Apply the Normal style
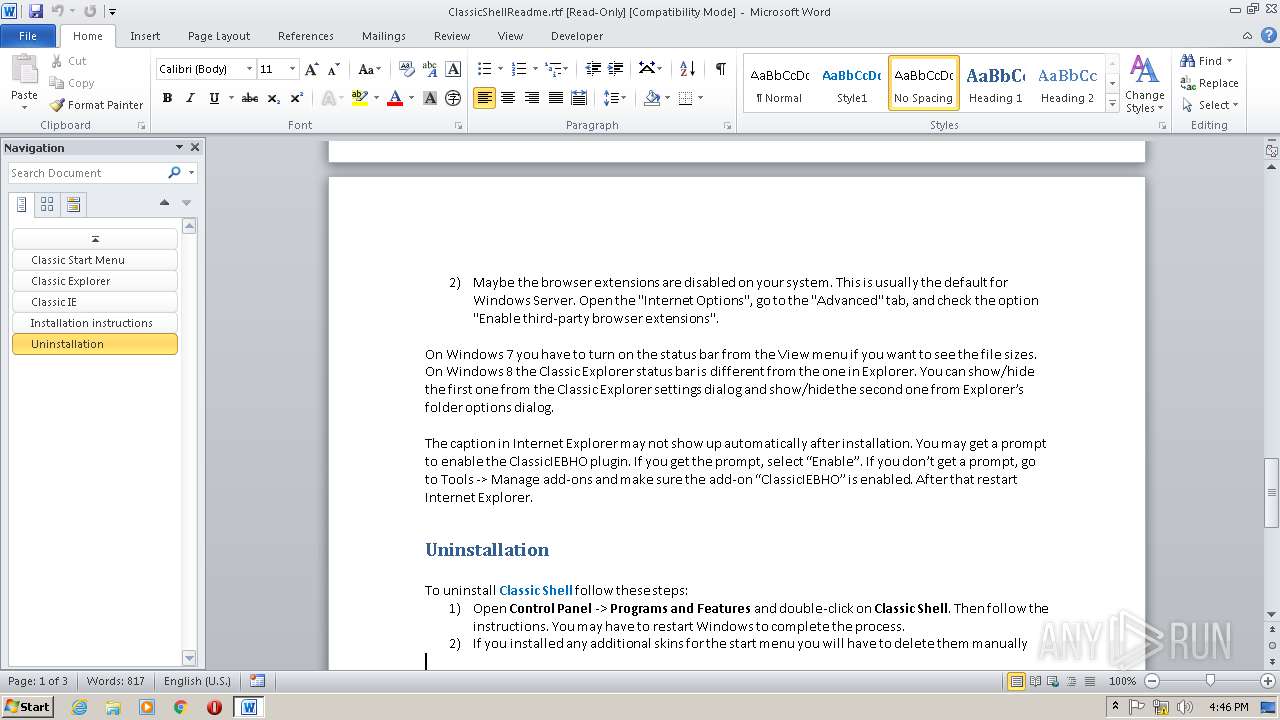 [779, 83]
